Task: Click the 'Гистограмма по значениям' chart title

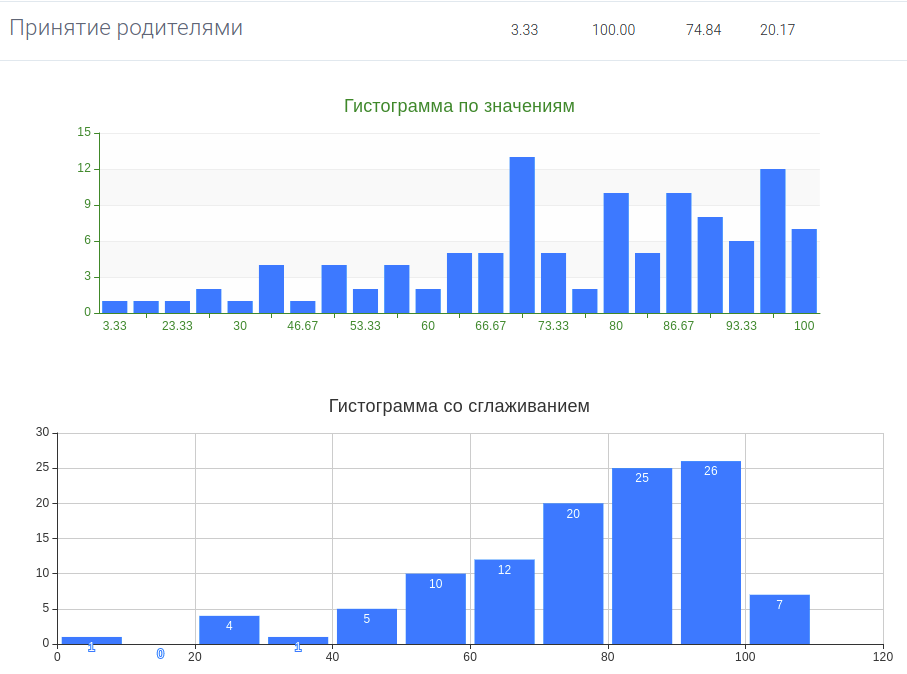Action: (459, 106)
